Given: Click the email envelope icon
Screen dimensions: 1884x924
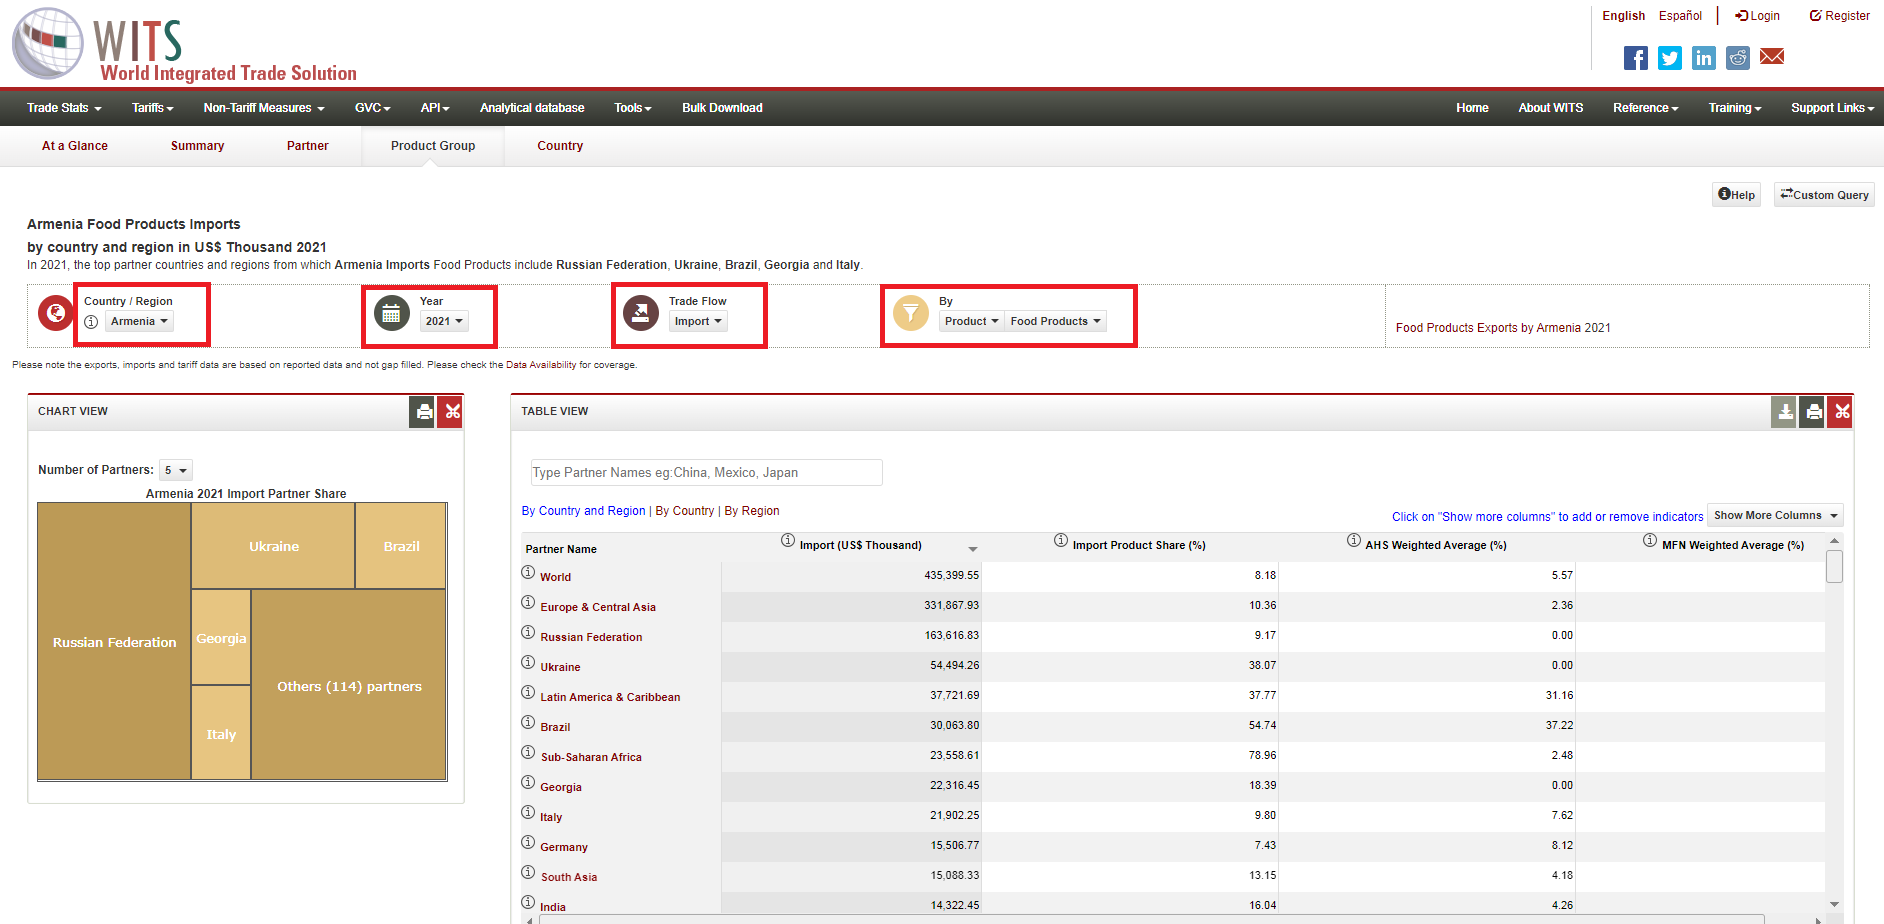Looking at the screenshot, I should tap(1771, 57).
